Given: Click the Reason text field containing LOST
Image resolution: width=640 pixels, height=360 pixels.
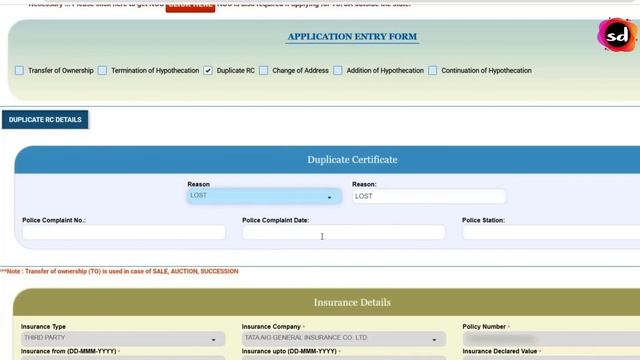Looking at the screenshot, I should (429, 196).
